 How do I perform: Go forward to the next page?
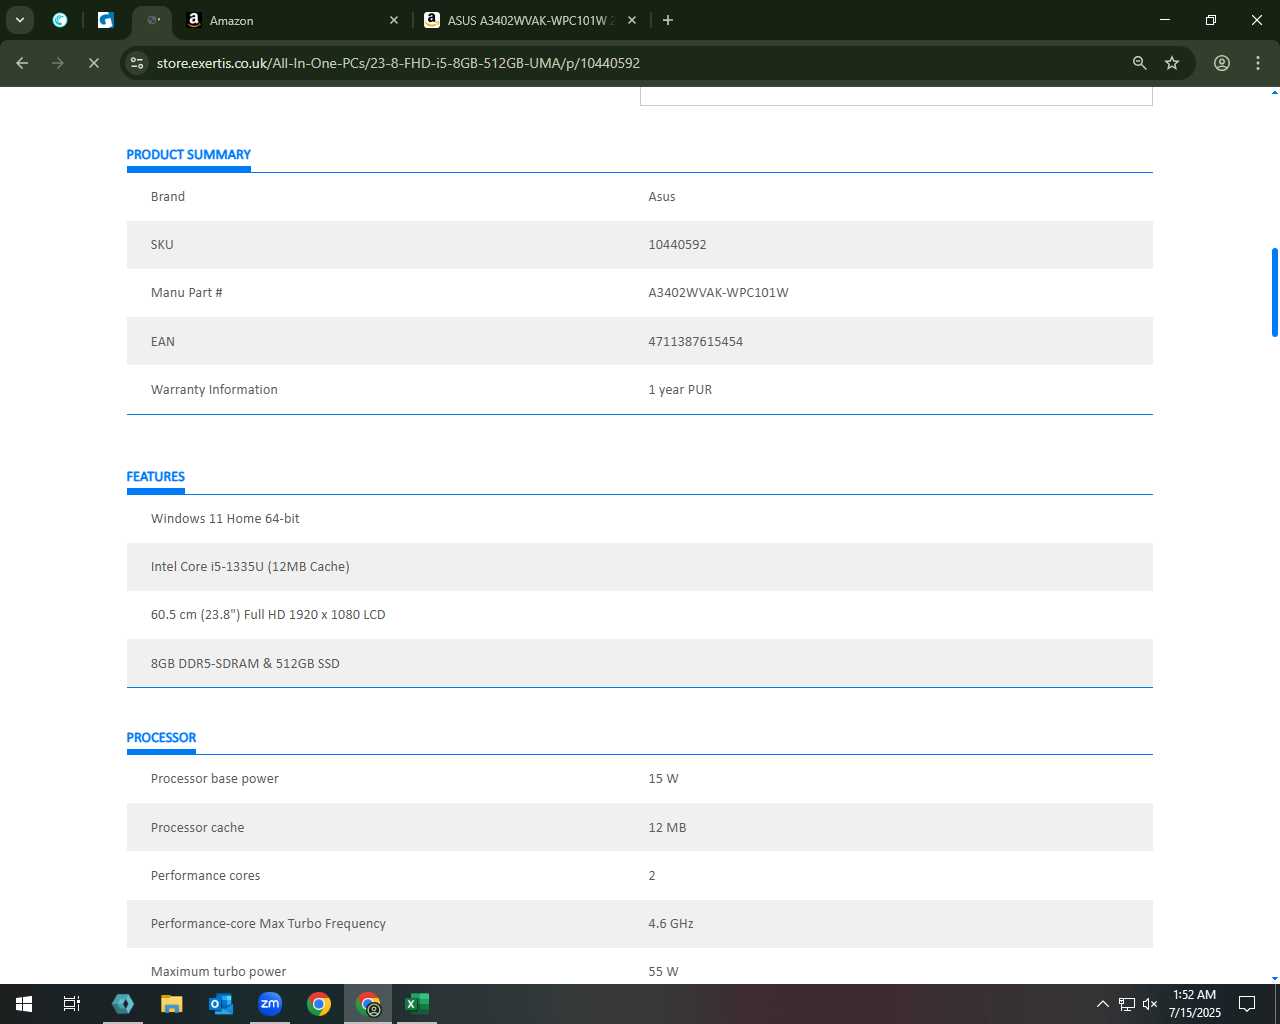coord(58,63)
